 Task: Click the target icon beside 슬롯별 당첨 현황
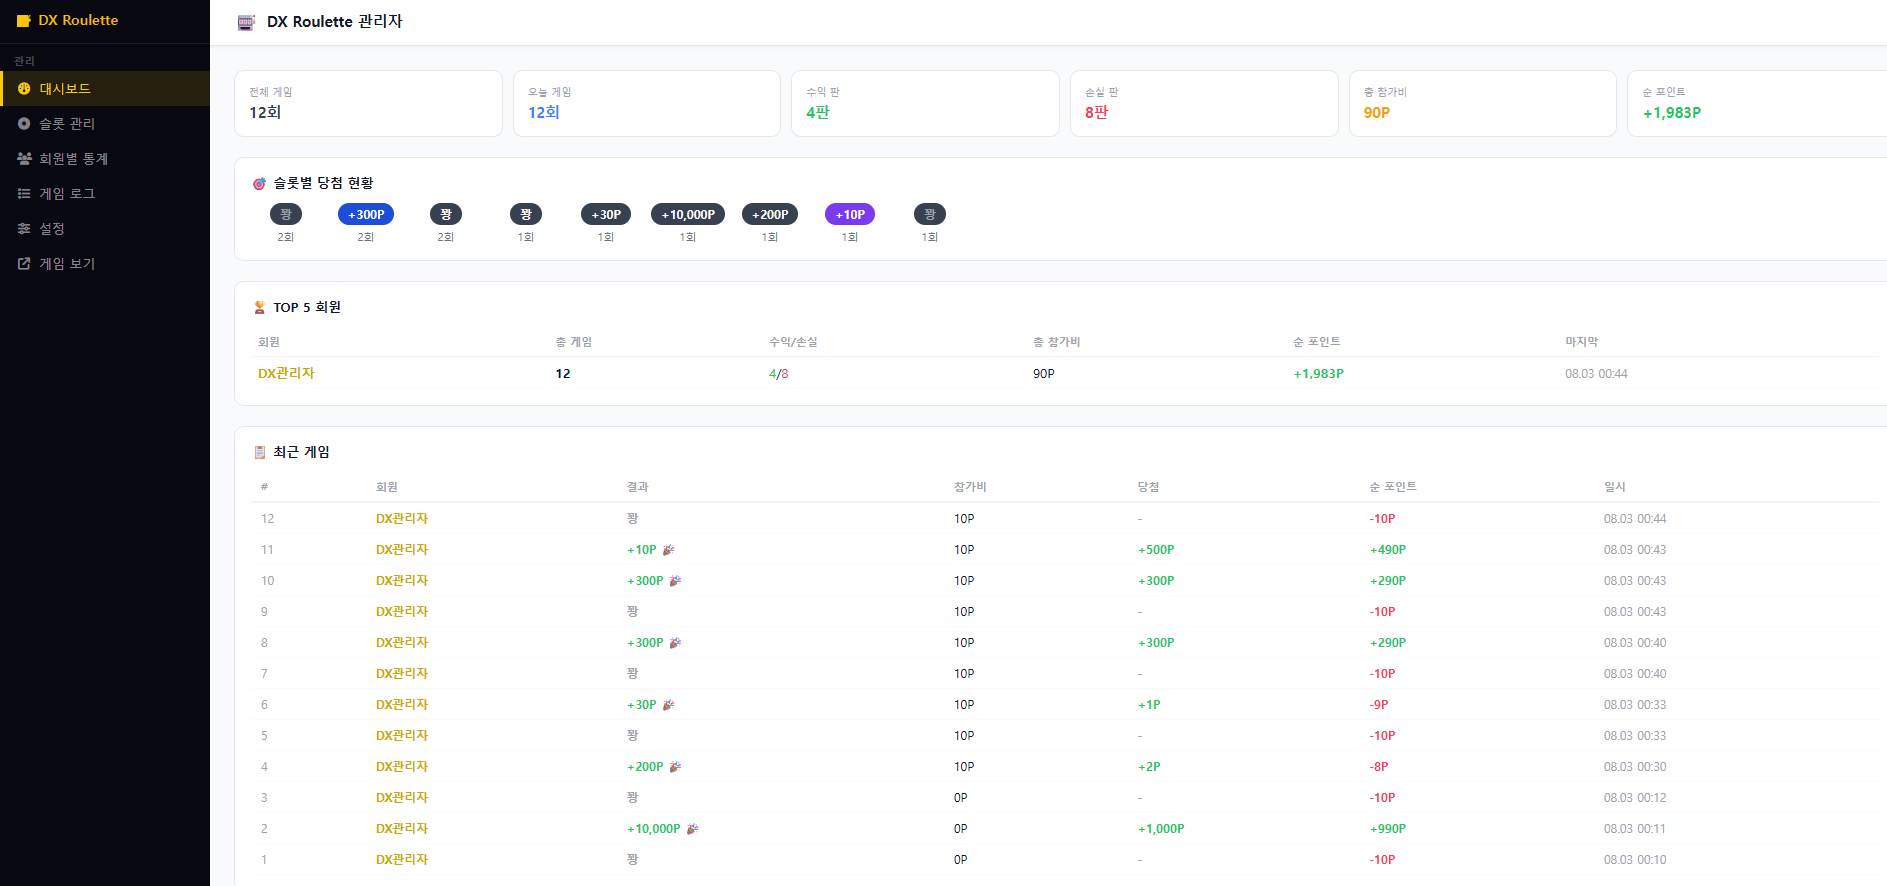pos(260,184)
